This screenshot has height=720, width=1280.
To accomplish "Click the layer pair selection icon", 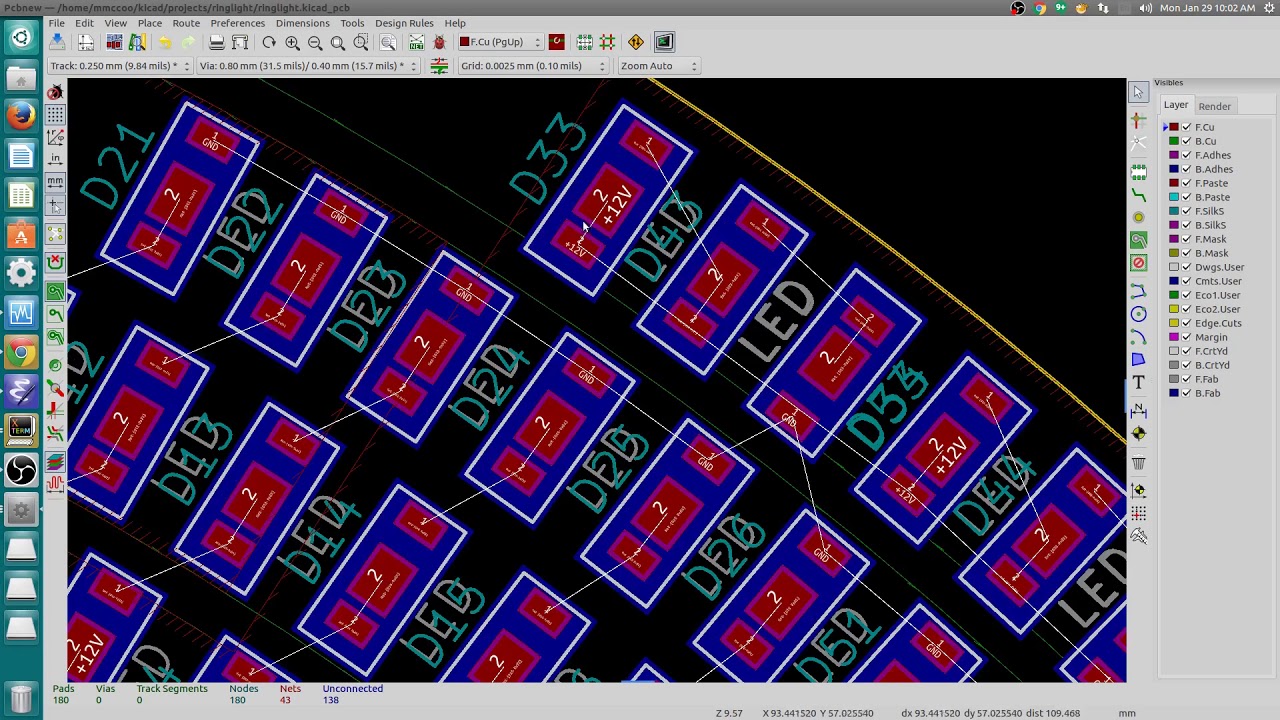I will 557,42.
